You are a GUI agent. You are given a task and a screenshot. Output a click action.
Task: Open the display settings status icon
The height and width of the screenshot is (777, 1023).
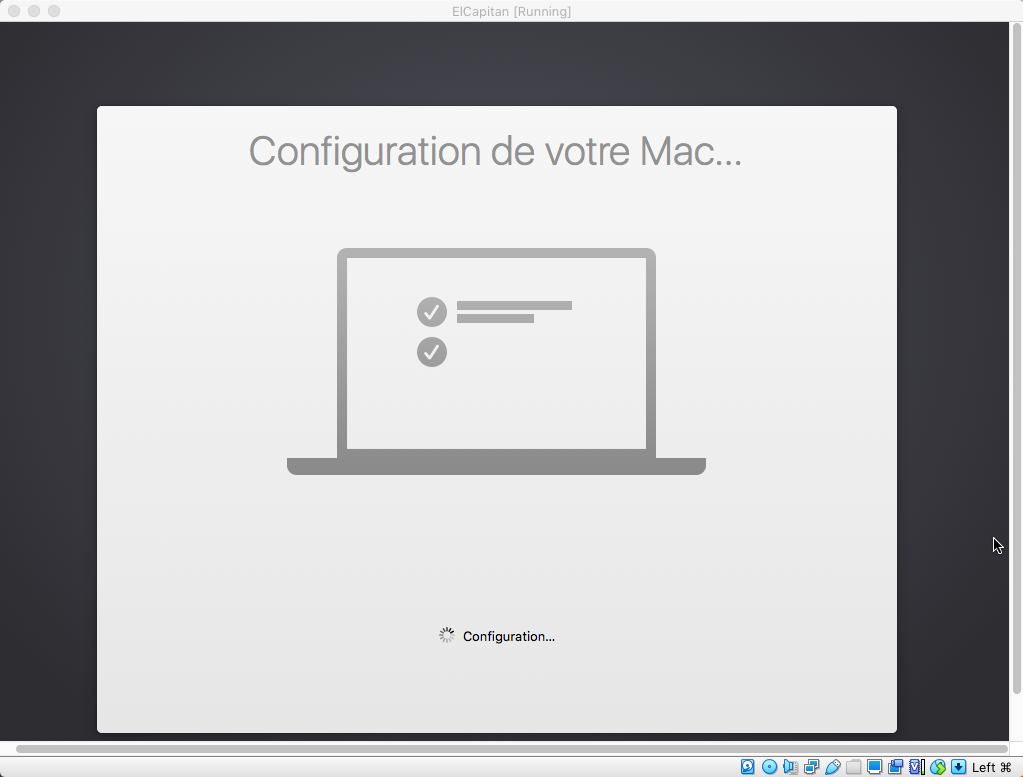[x=874, y=767]
